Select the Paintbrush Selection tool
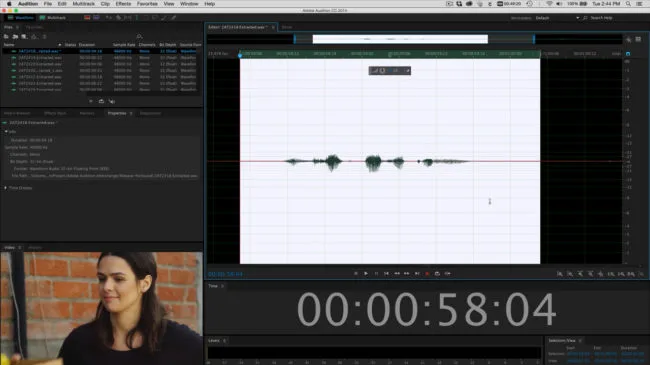Screen dimensions: 650x365 (x=164, y=18)
